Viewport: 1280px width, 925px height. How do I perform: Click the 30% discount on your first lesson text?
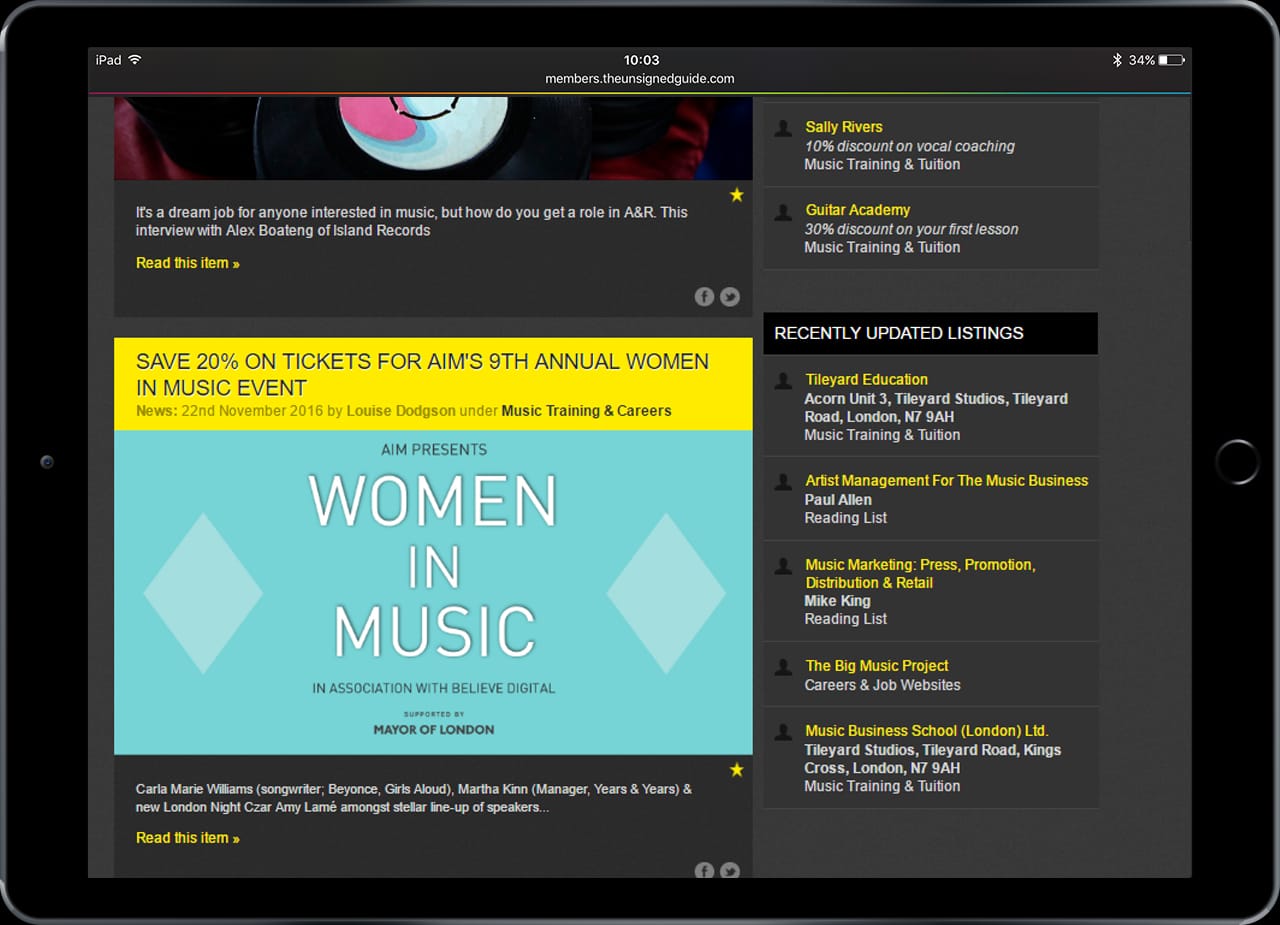point(912,229)
